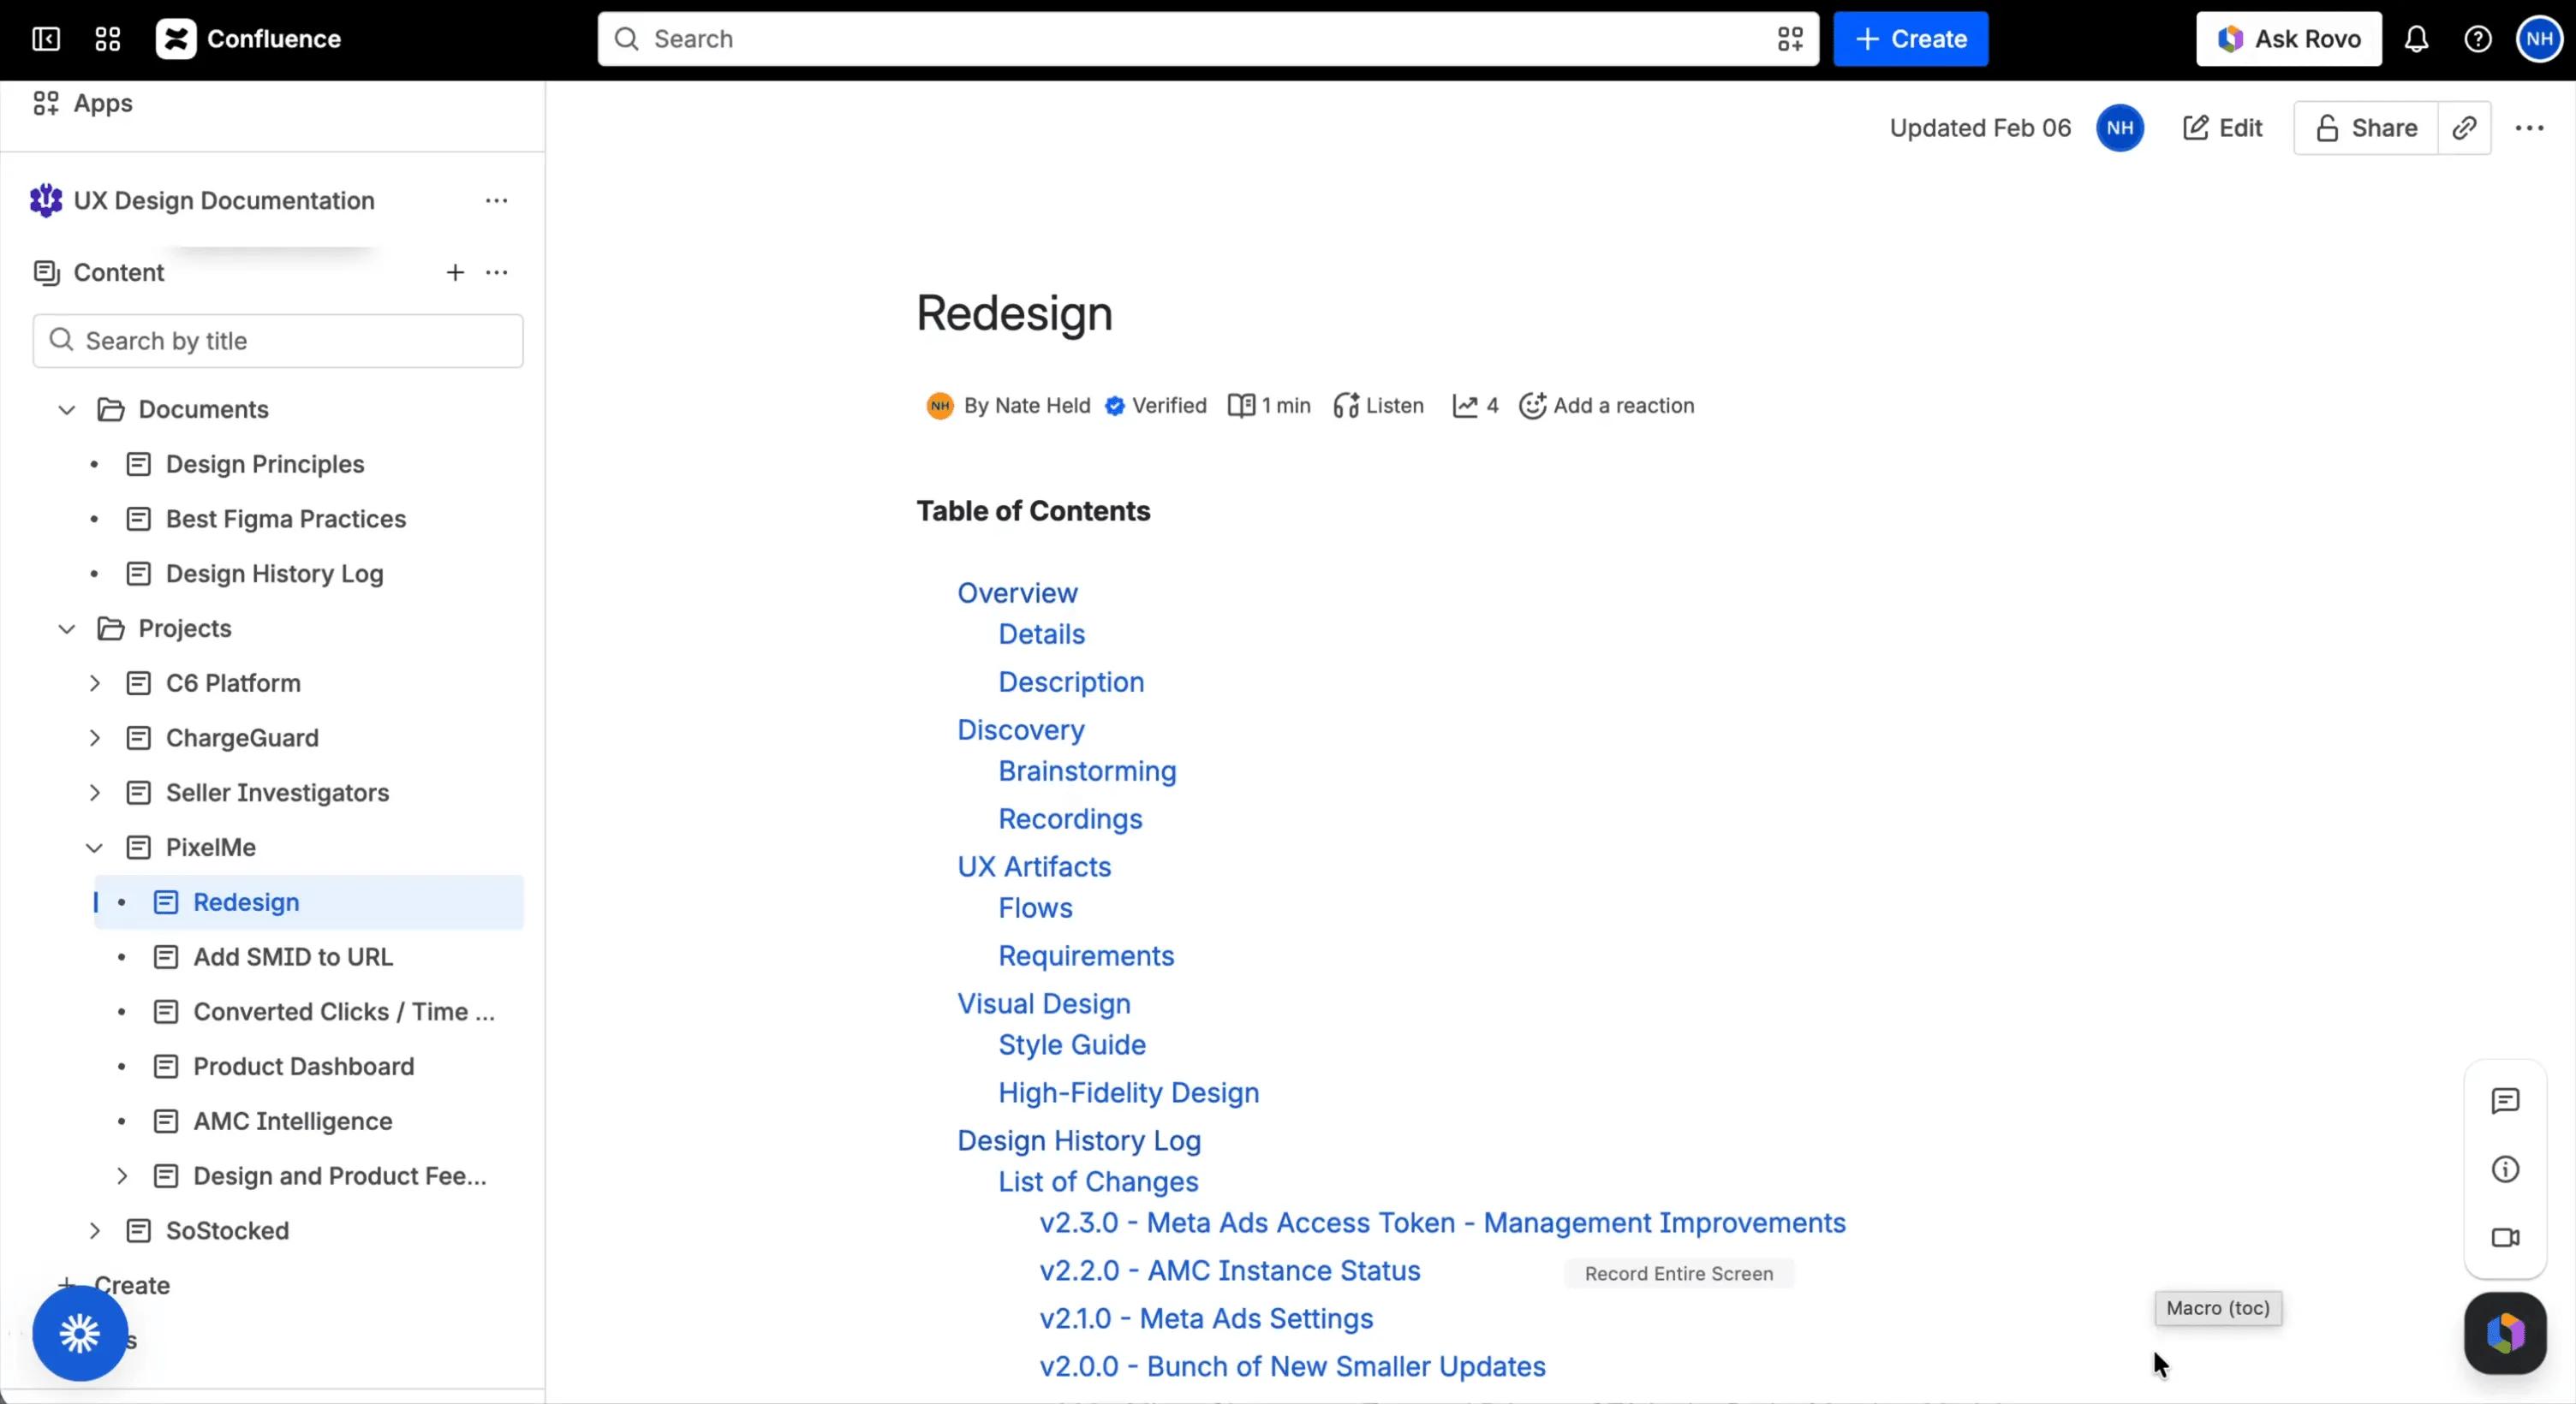Edit the Redesign page
2576x1404 pixels.
pos(2222,128)
